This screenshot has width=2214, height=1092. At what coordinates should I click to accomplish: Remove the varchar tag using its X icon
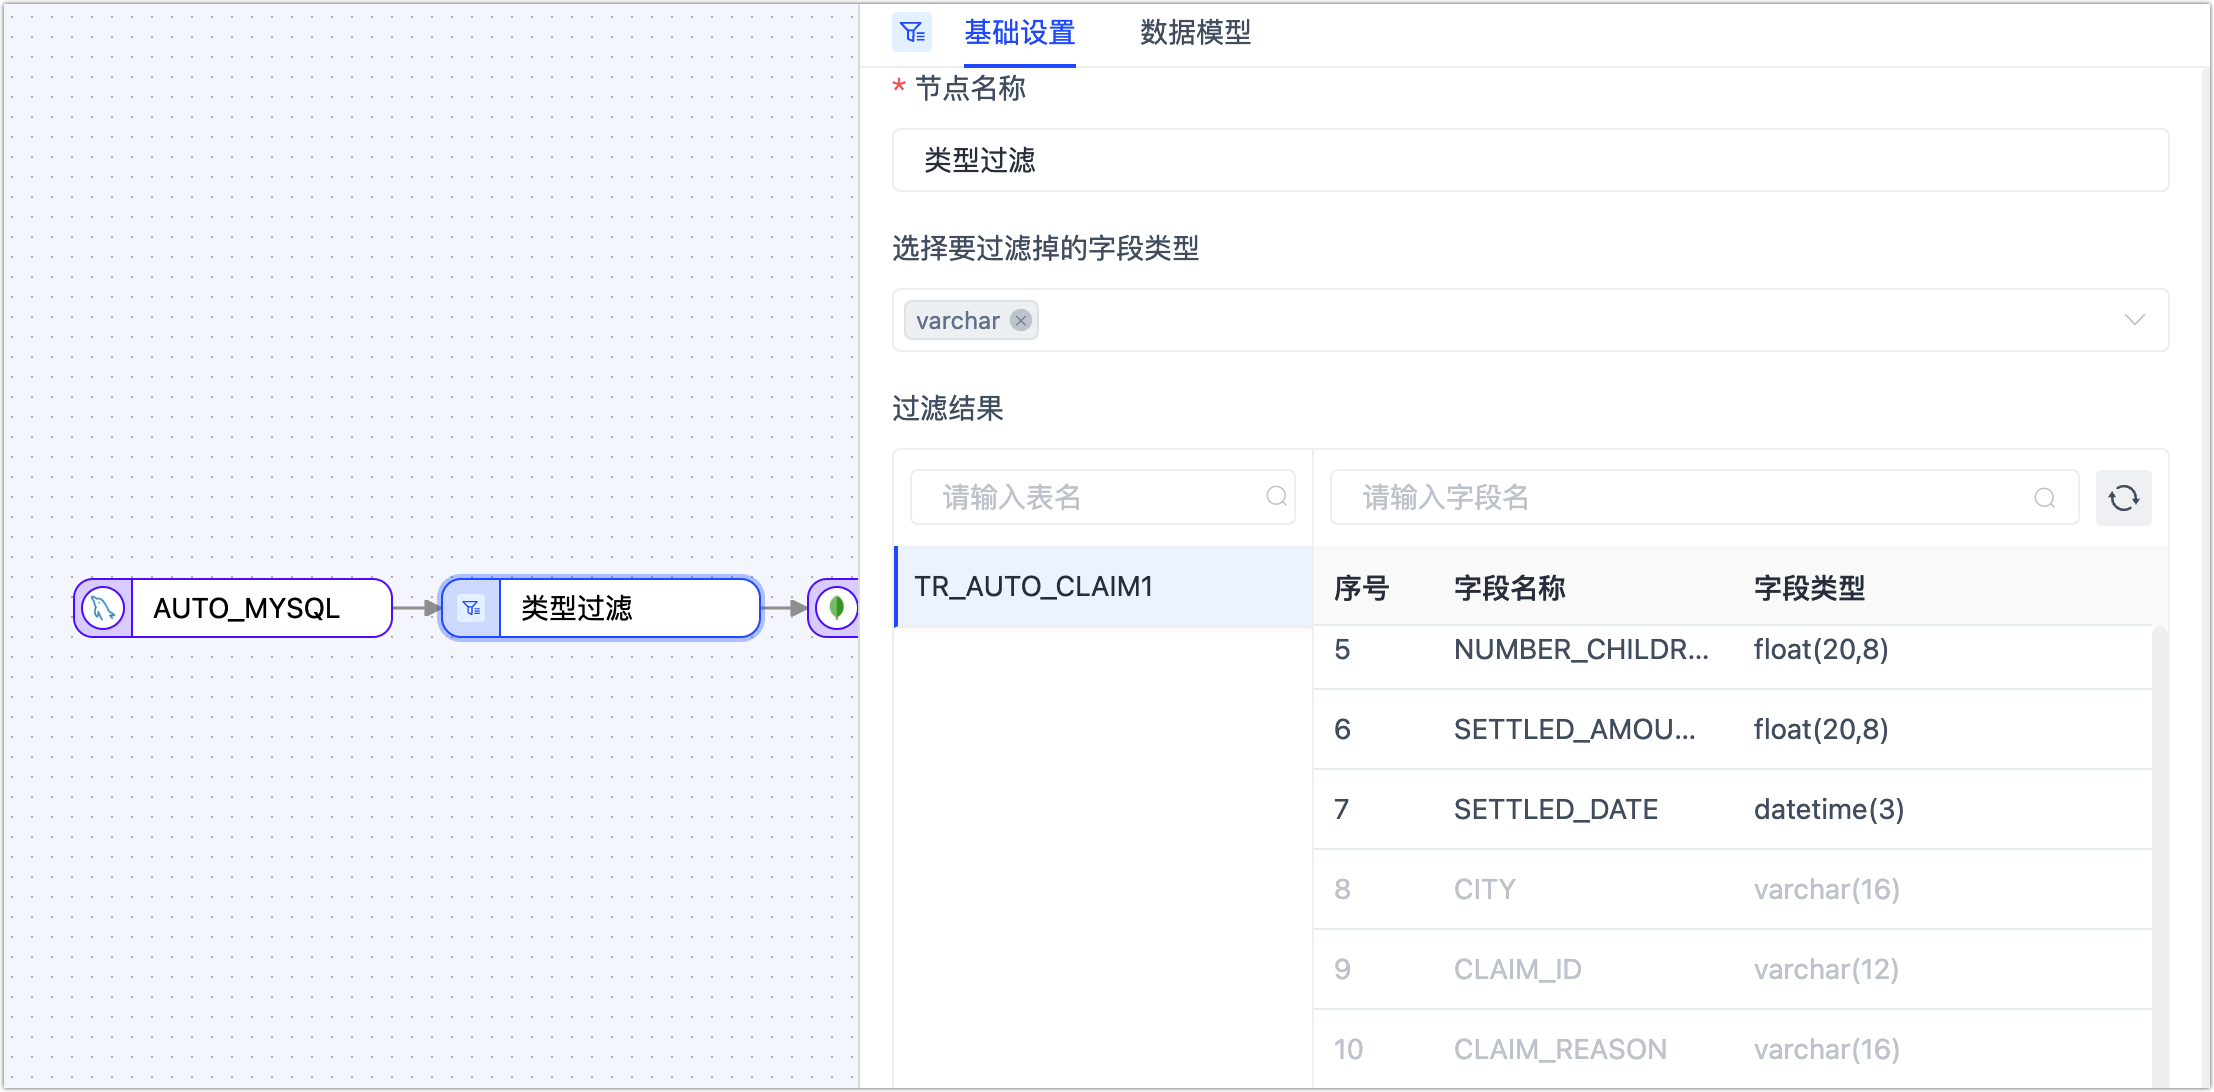pos(1020,320)
